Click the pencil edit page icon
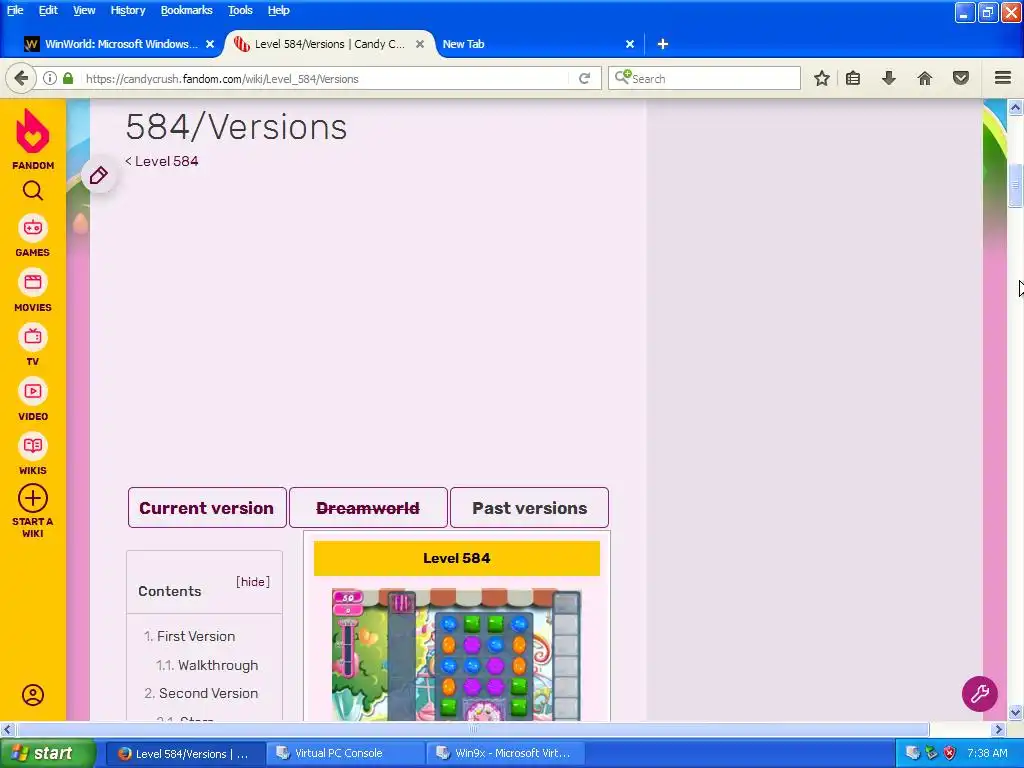The width and height of the screenshot is (1024, 768). (99, 175)
